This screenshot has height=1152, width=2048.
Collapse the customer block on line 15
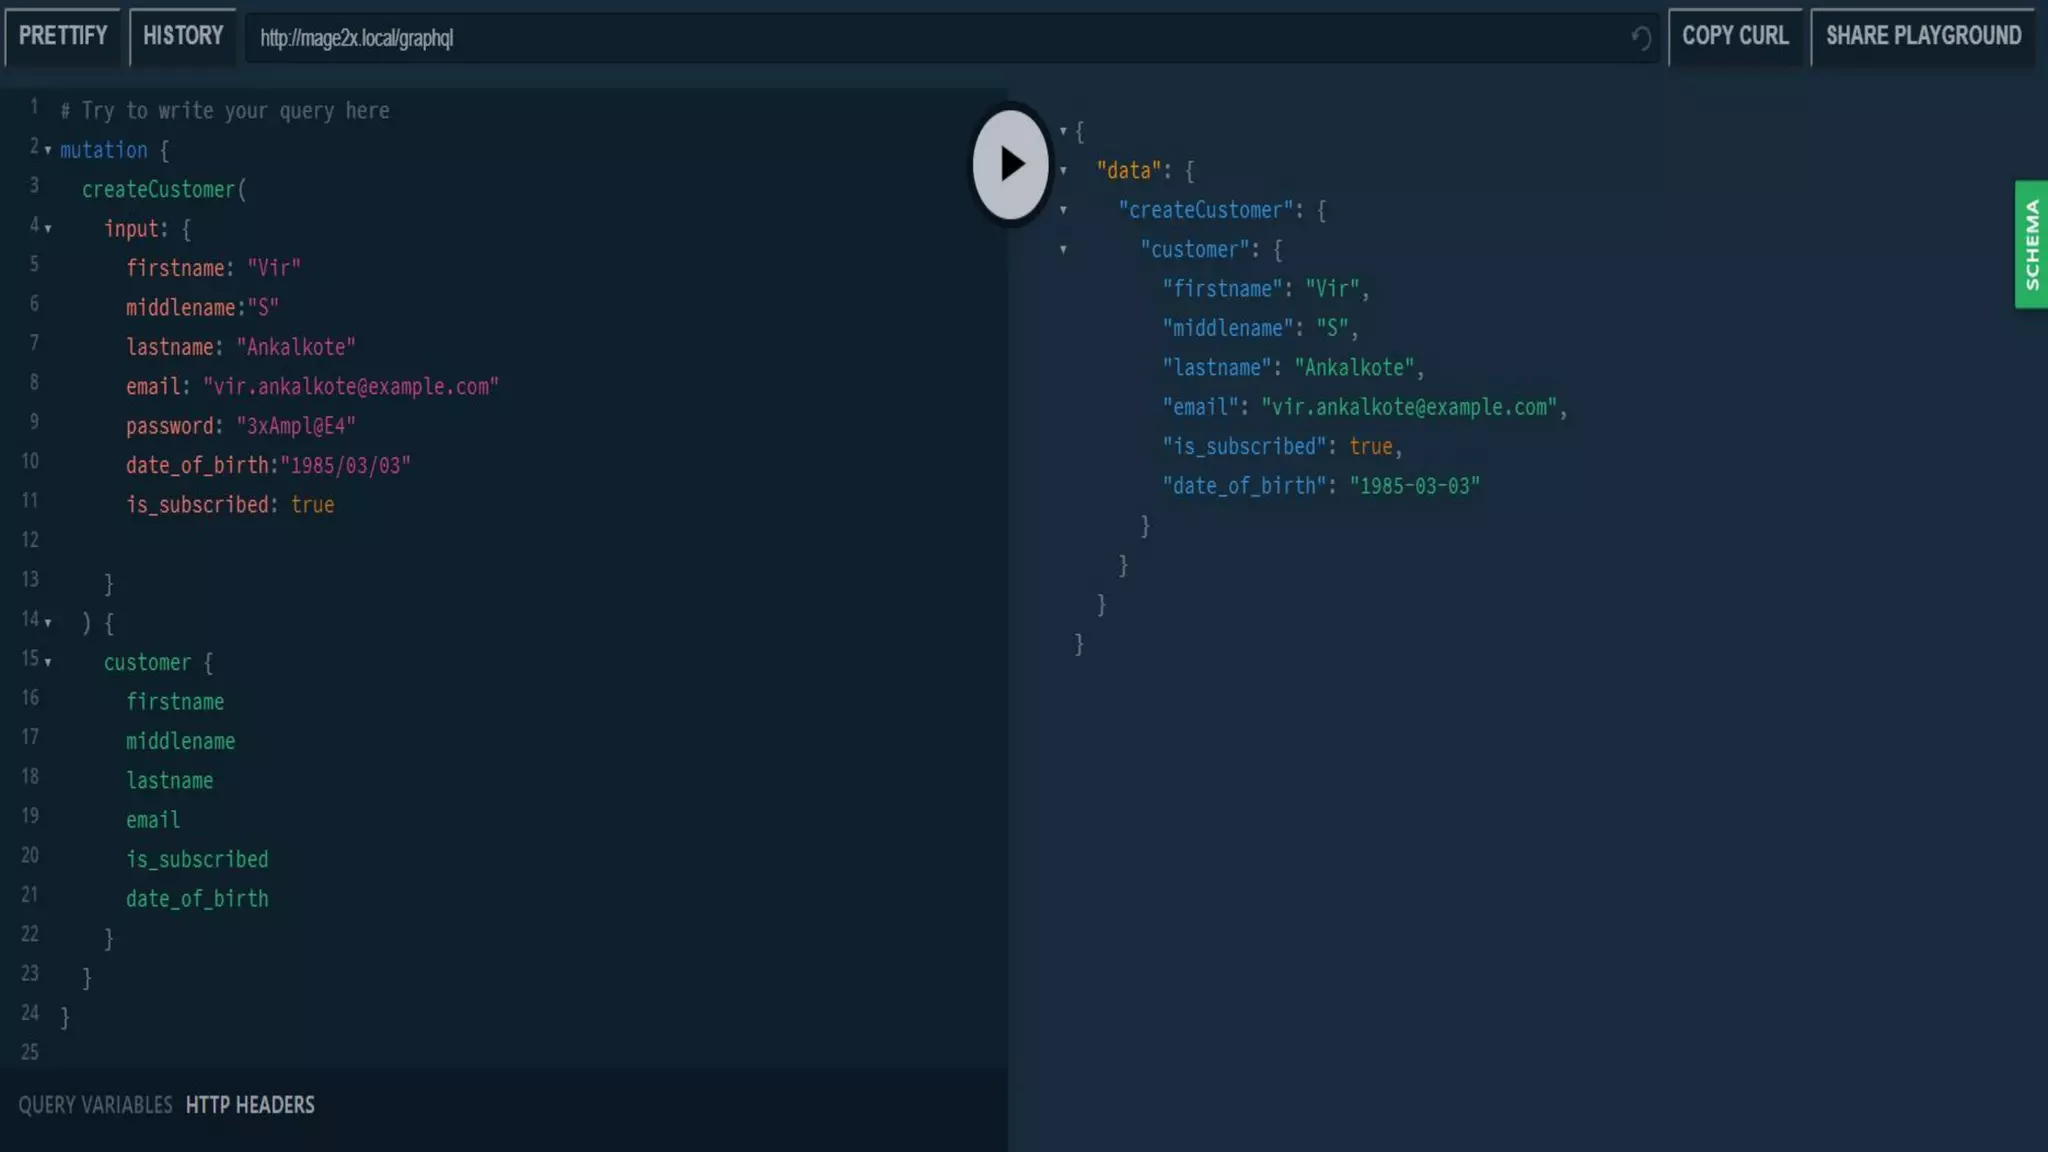pyautogui.click(x=48, y=662)
